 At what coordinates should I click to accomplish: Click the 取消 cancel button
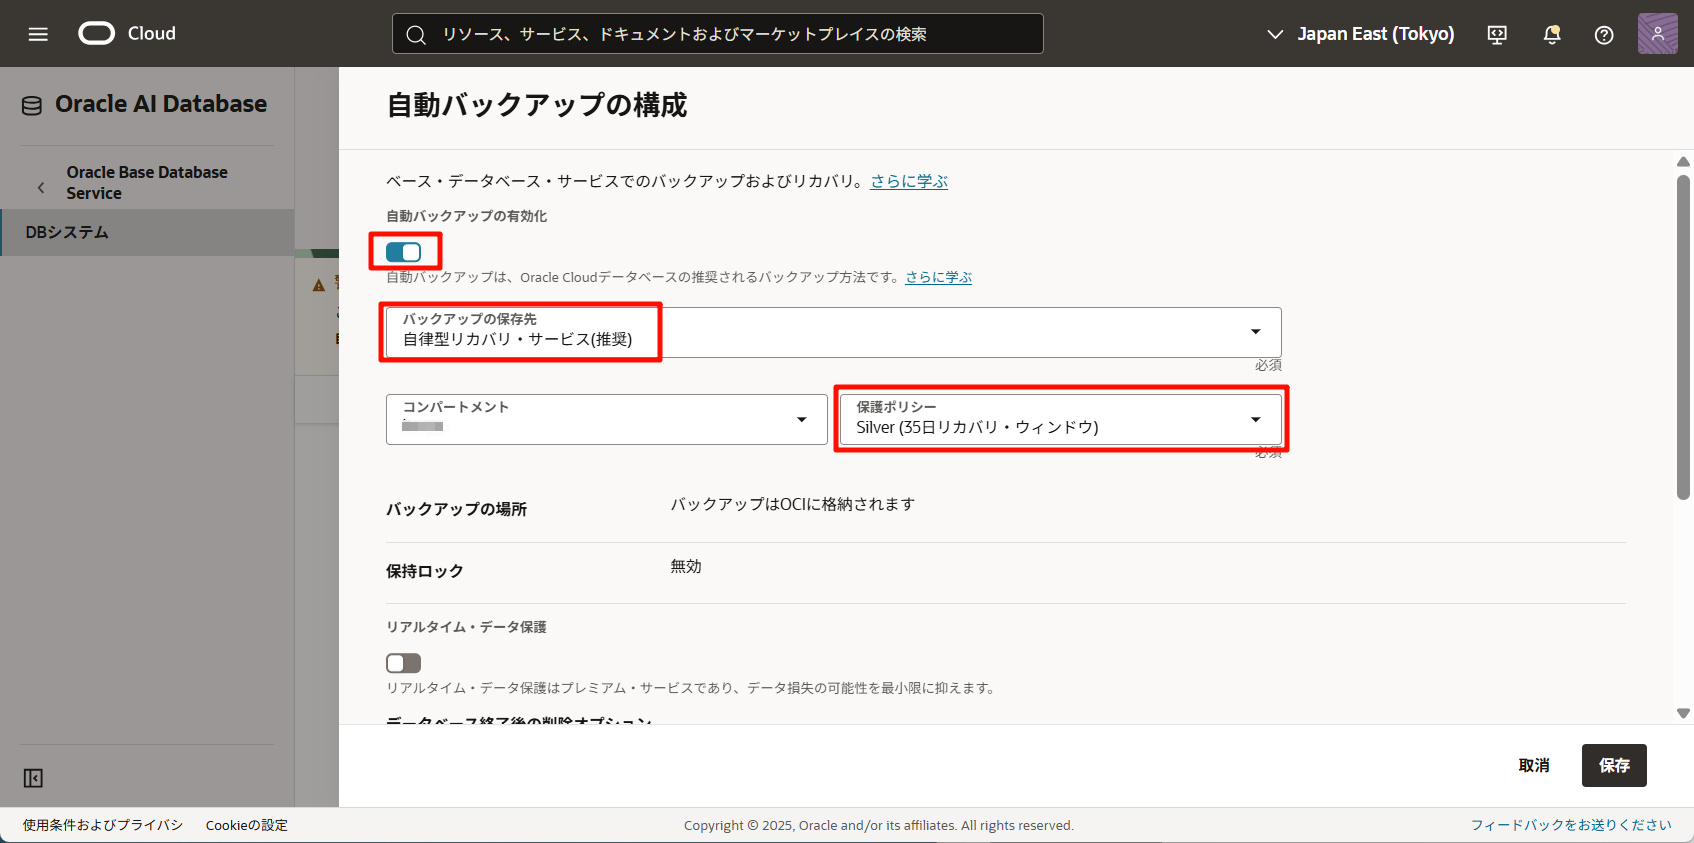point(1534,765)
